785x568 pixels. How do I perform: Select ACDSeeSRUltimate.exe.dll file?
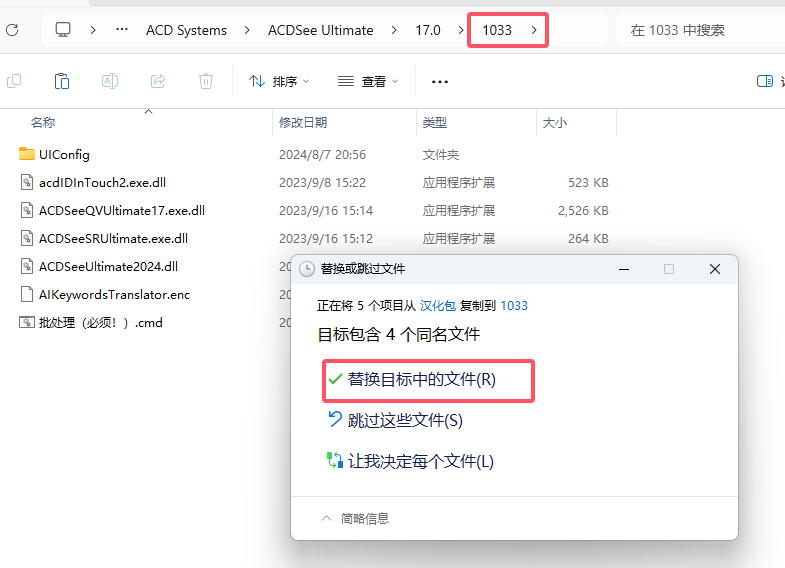114,239
